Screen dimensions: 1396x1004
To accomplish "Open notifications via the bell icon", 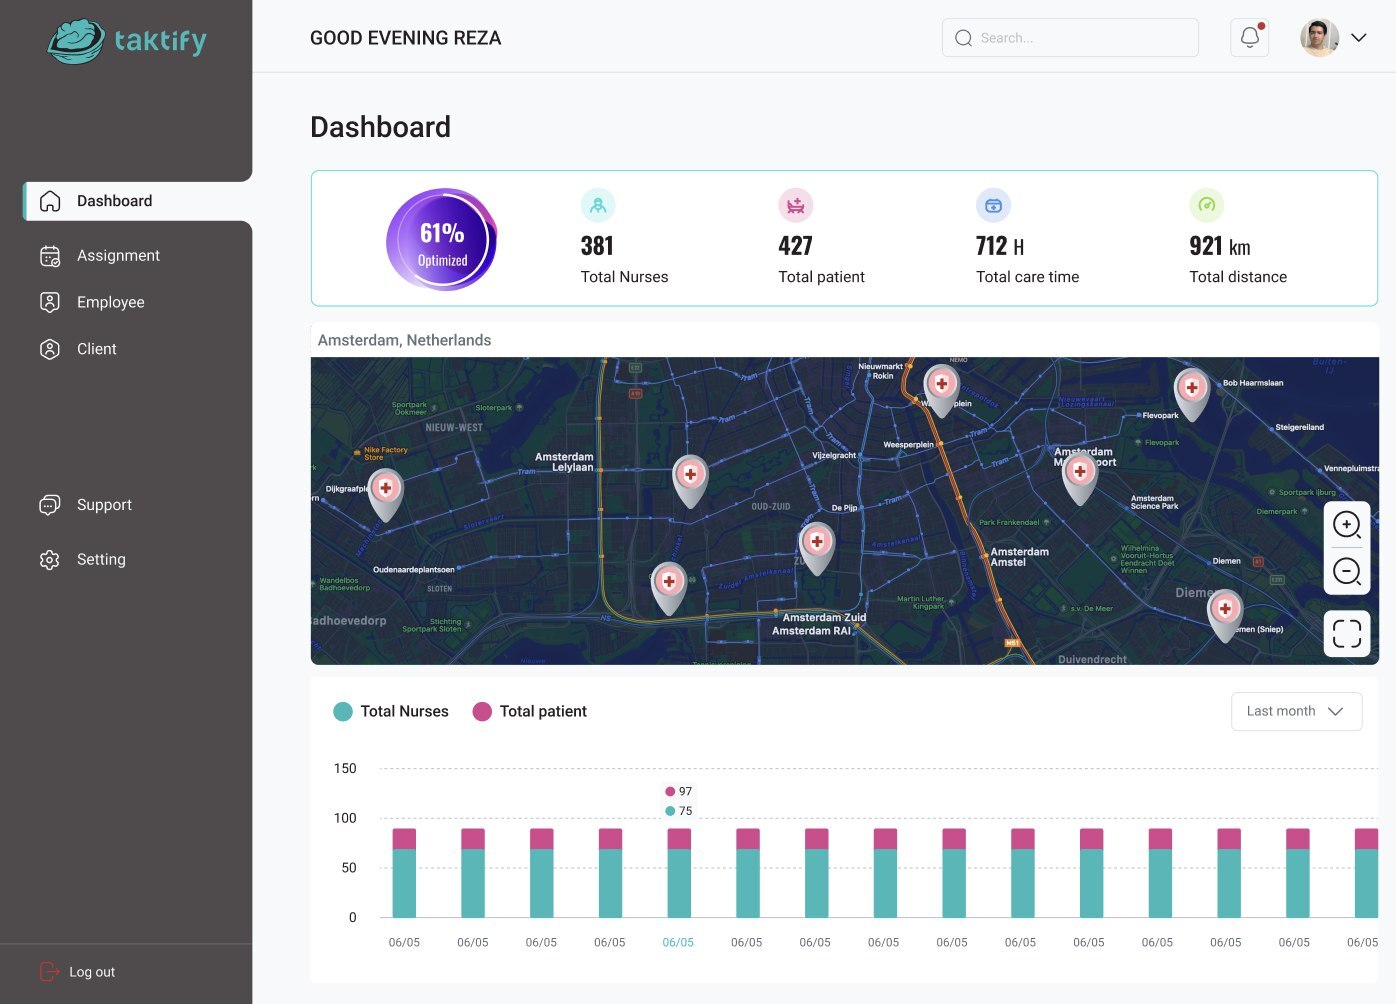I will tap(1249, 36).
